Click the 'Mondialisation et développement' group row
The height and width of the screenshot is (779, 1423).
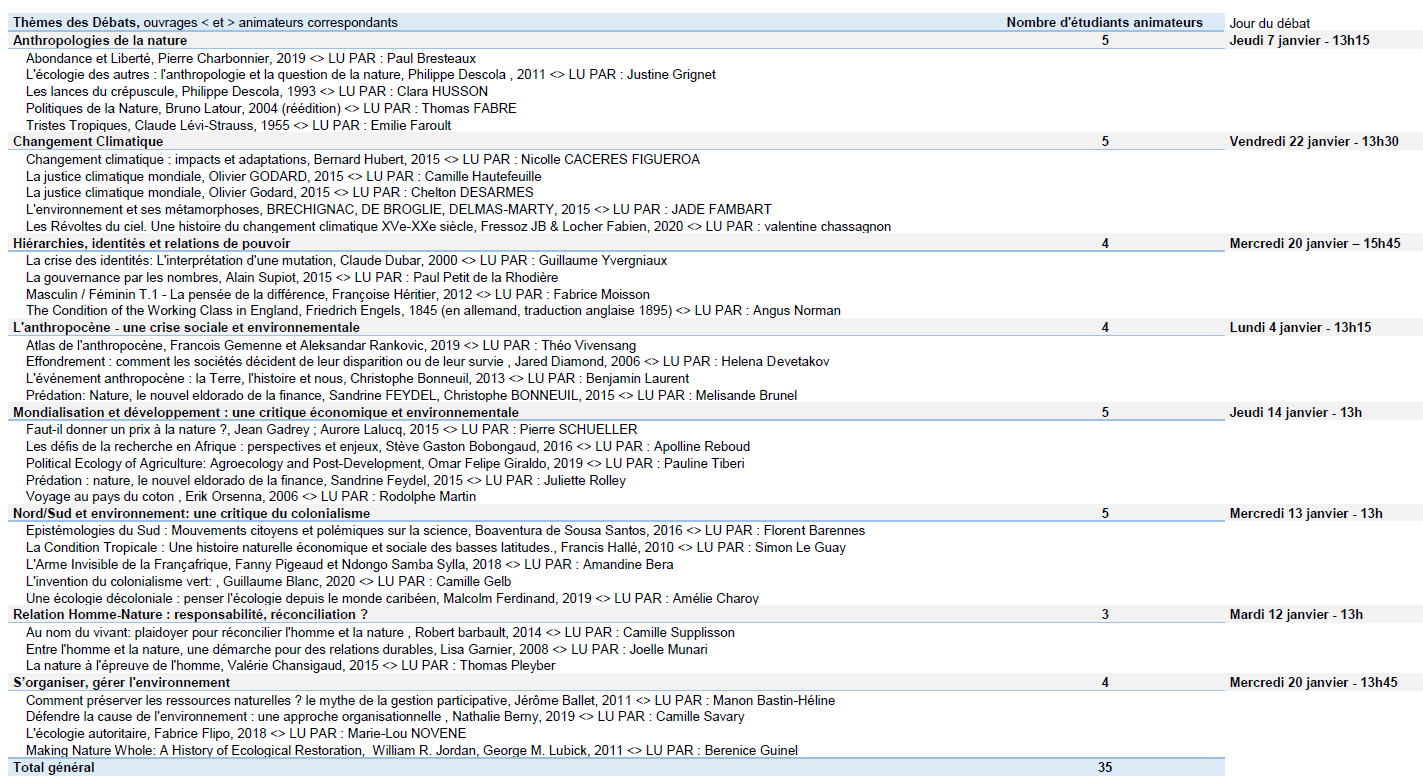[265, 412]
